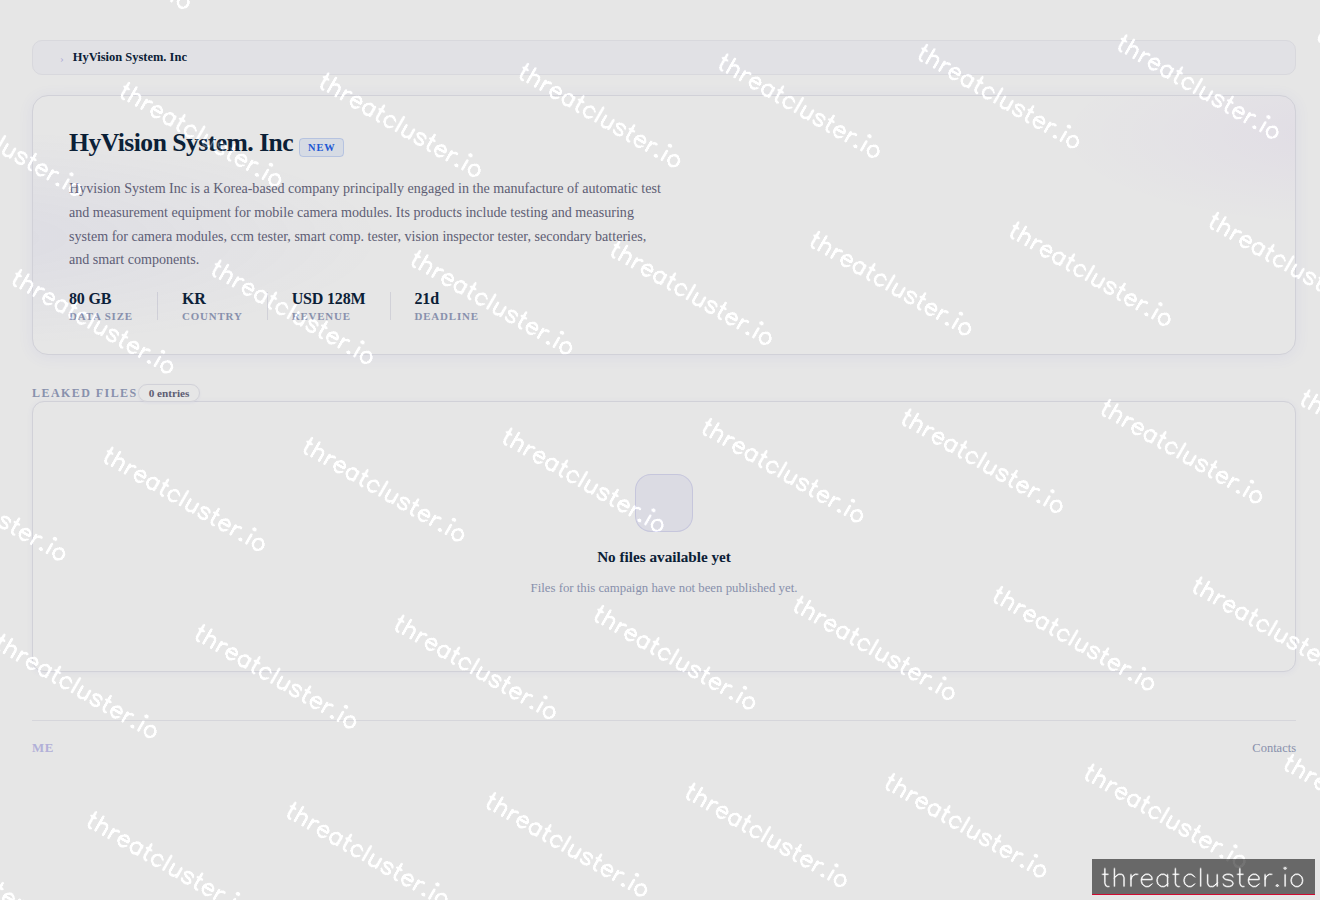Click the No files available yet message
Viewport: 1320px width, 900px height.
click(664, 557)
